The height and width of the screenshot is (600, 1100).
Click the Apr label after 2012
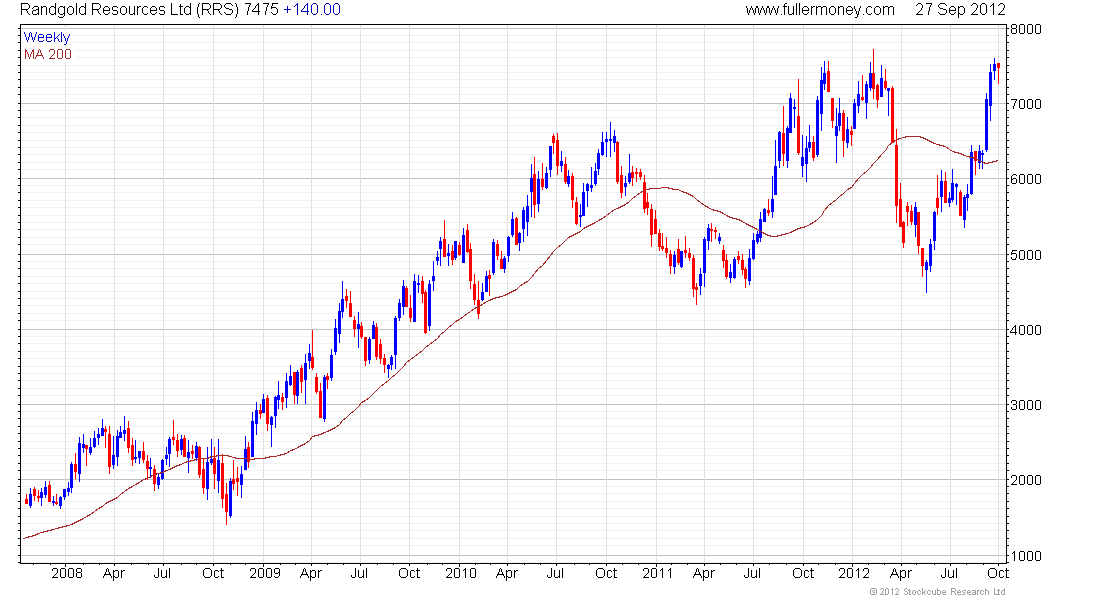point(901,573)
